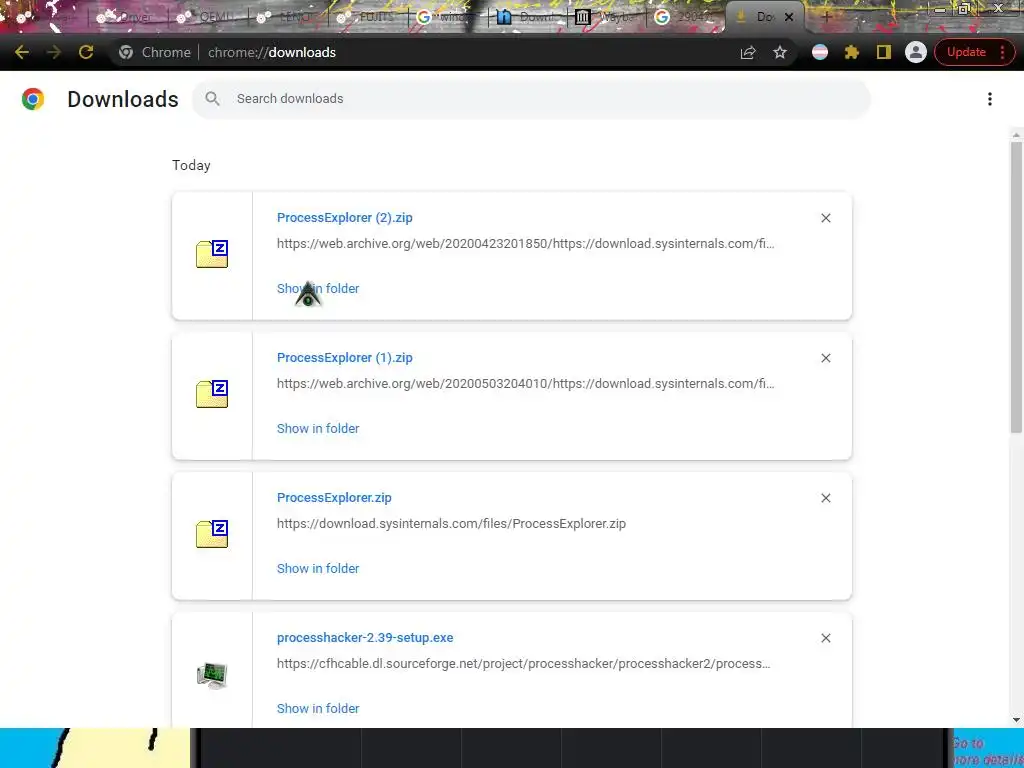Show ProcessExplorer (1).zip in folder
This screenshot has height=768, width=1024.
317,428
